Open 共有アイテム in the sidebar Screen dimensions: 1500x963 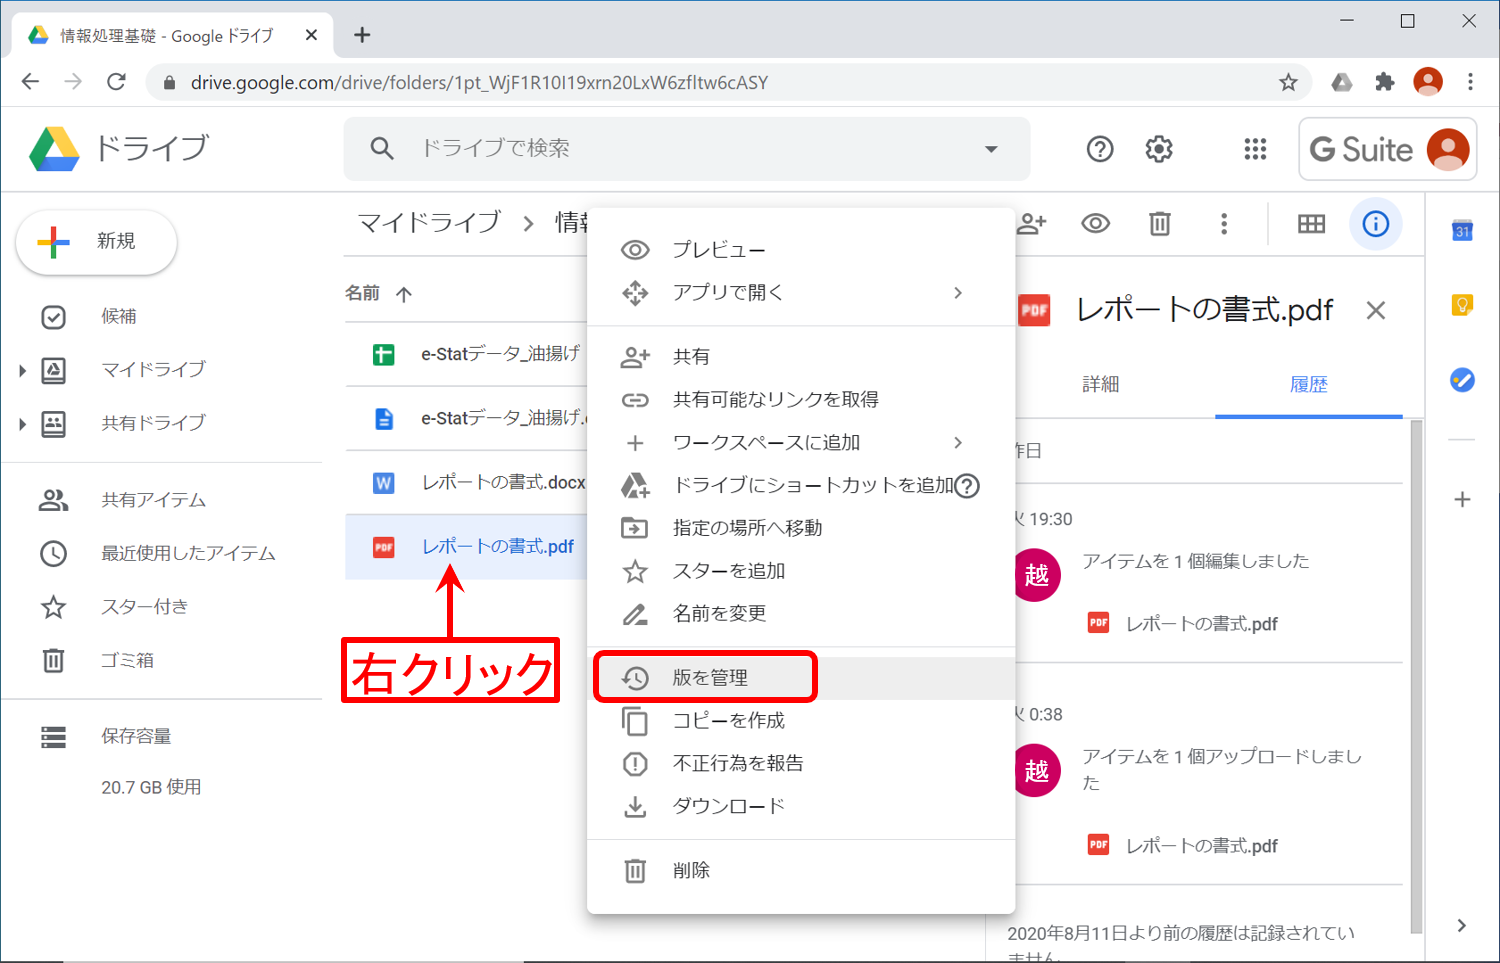(153, 500)
